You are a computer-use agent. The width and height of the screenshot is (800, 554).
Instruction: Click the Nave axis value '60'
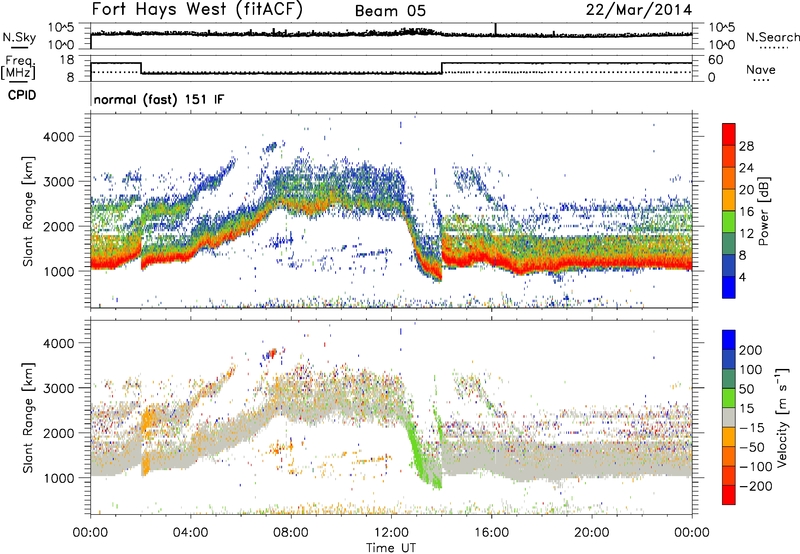(x=716, y=60)
